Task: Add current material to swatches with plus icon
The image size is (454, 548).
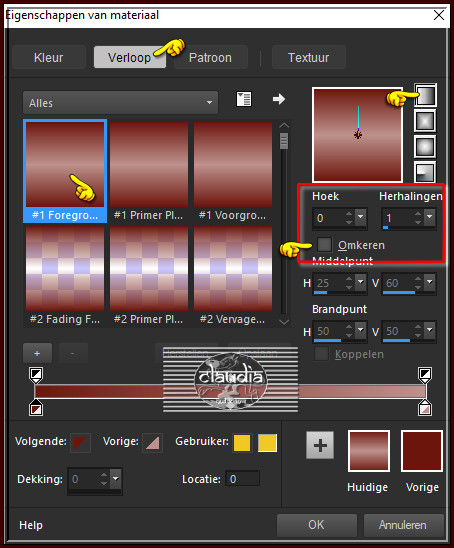Action: pos(320,445)
